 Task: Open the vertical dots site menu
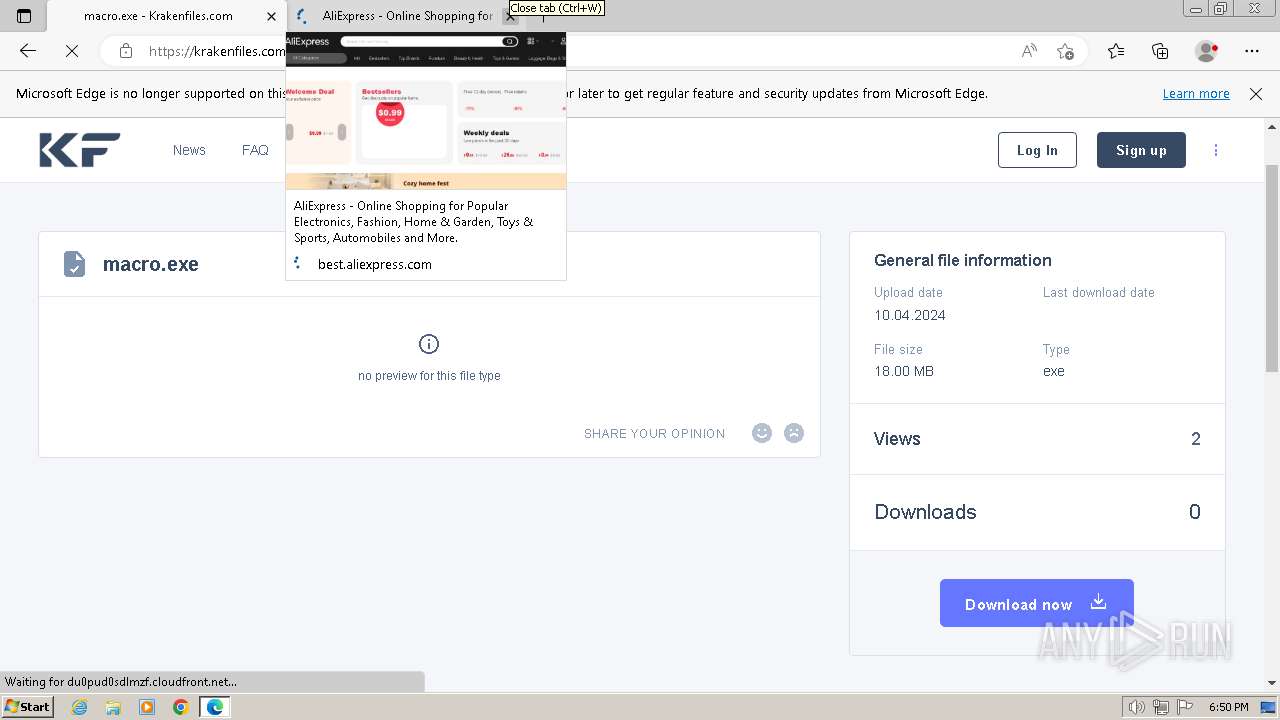point(1216,150)
